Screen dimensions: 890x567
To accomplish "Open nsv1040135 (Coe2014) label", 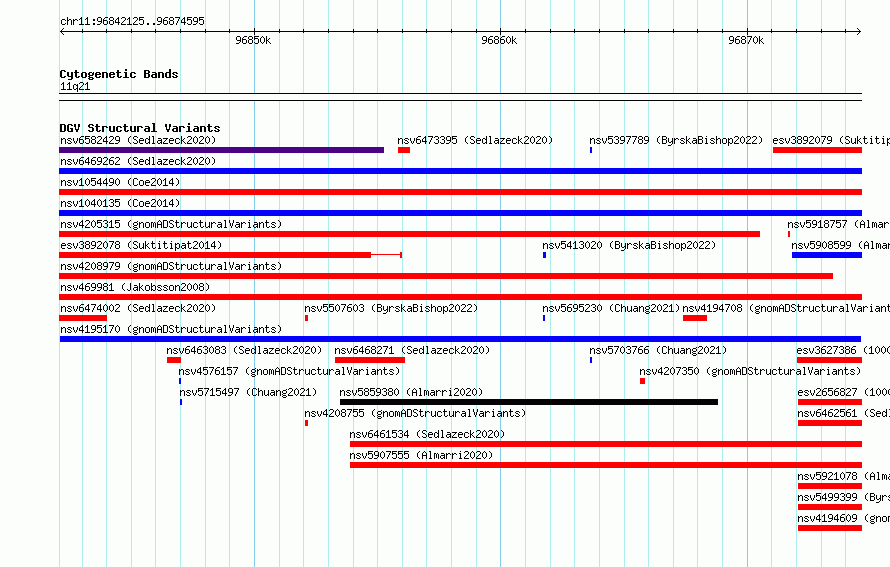I will [120, 203].
